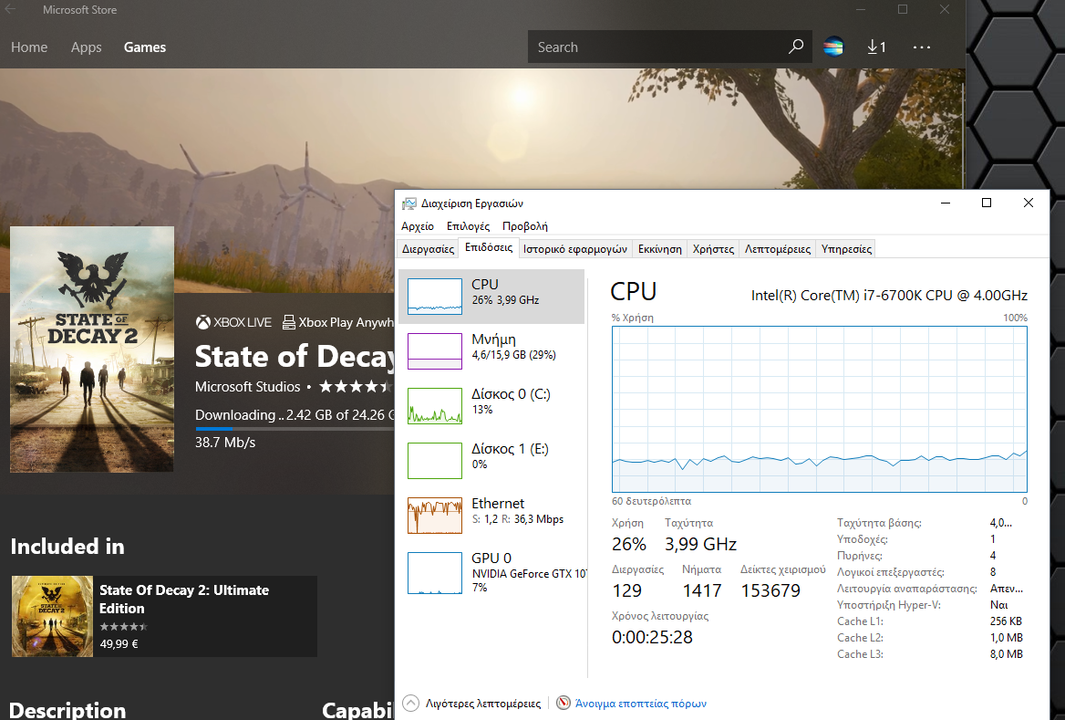Click the threads count 1417
Screen dimensions: 1065x720
click(702, 590)
